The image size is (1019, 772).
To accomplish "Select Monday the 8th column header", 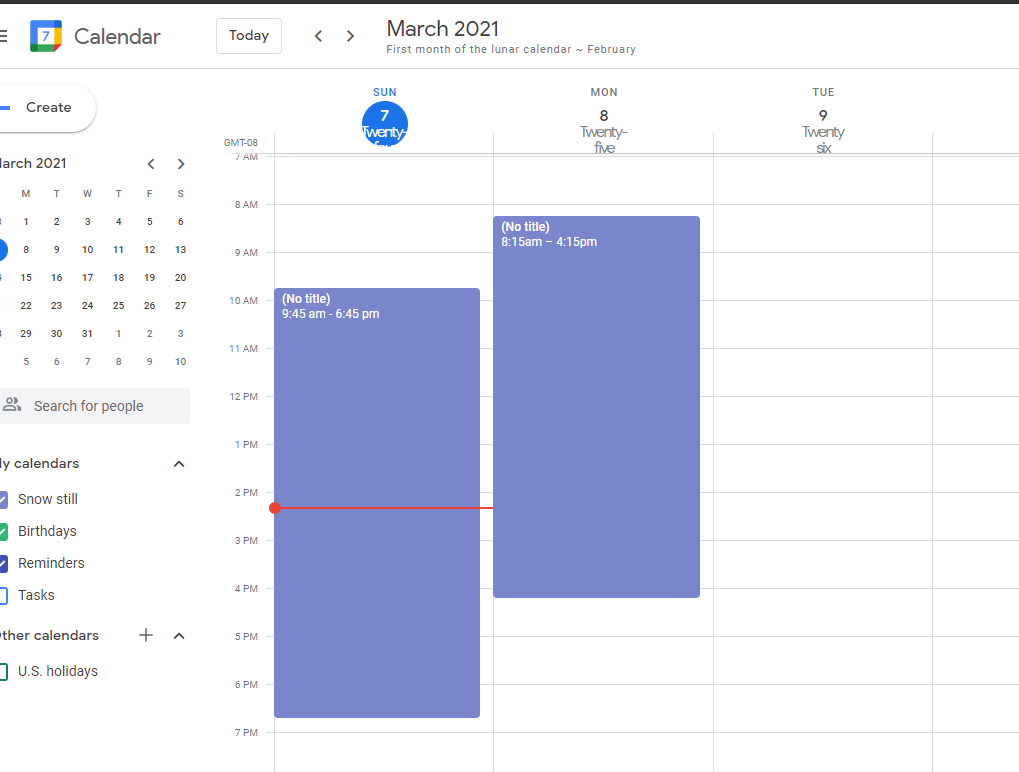I will [603, 115].
